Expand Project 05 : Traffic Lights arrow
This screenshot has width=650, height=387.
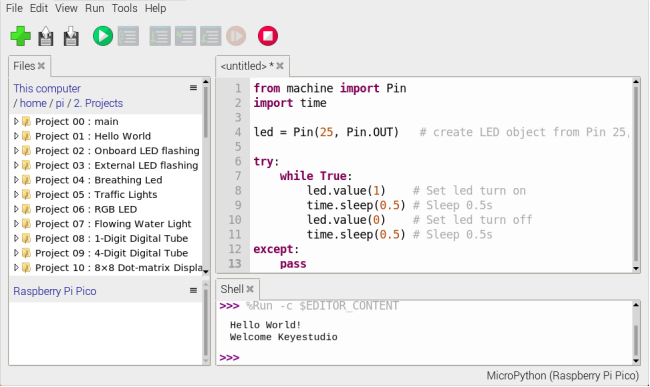click(16, 194)
